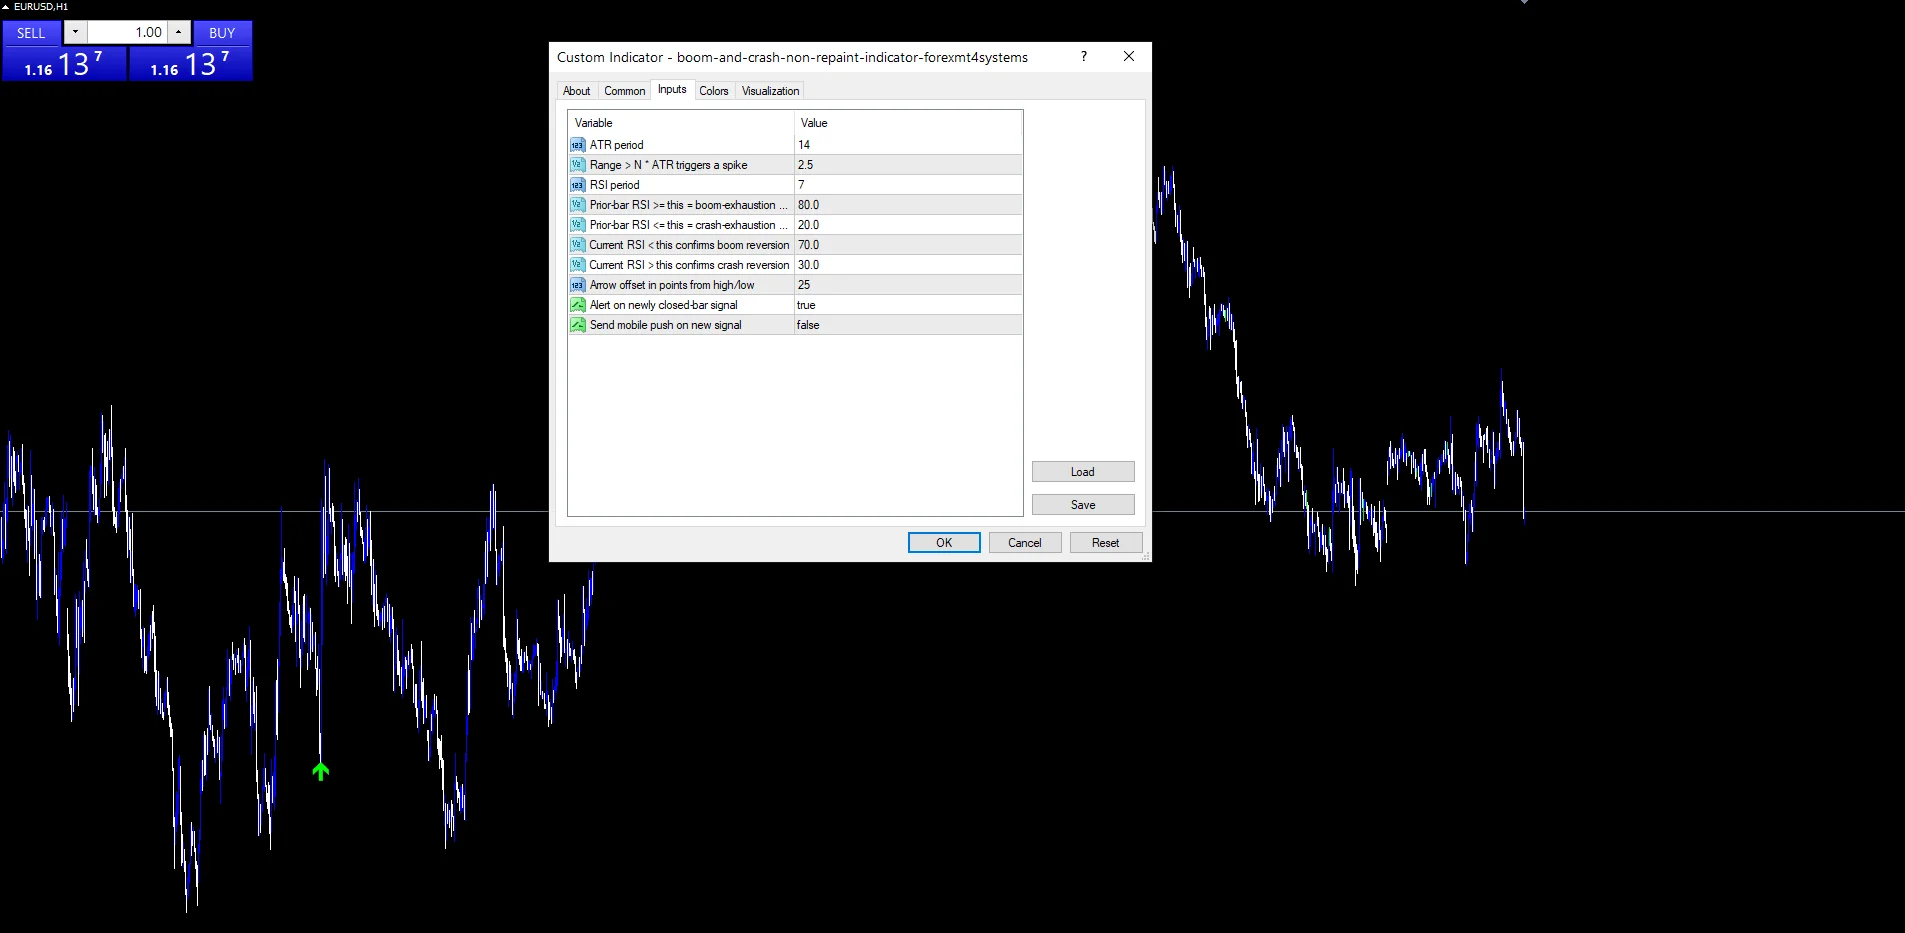Open the Visualization tab
Image resolution: width=1905 pixels, height=933 pixels.
770,91
